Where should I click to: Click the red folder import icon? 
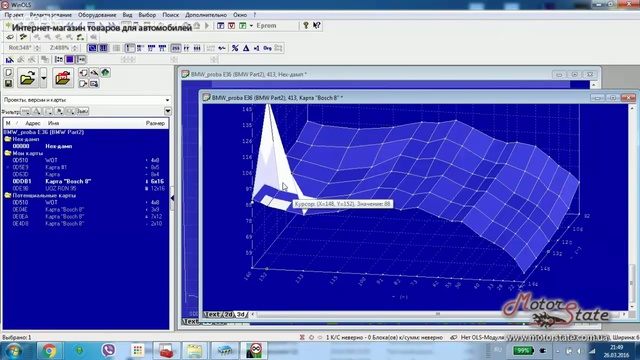pyautogui.click(x=62, y=78)
